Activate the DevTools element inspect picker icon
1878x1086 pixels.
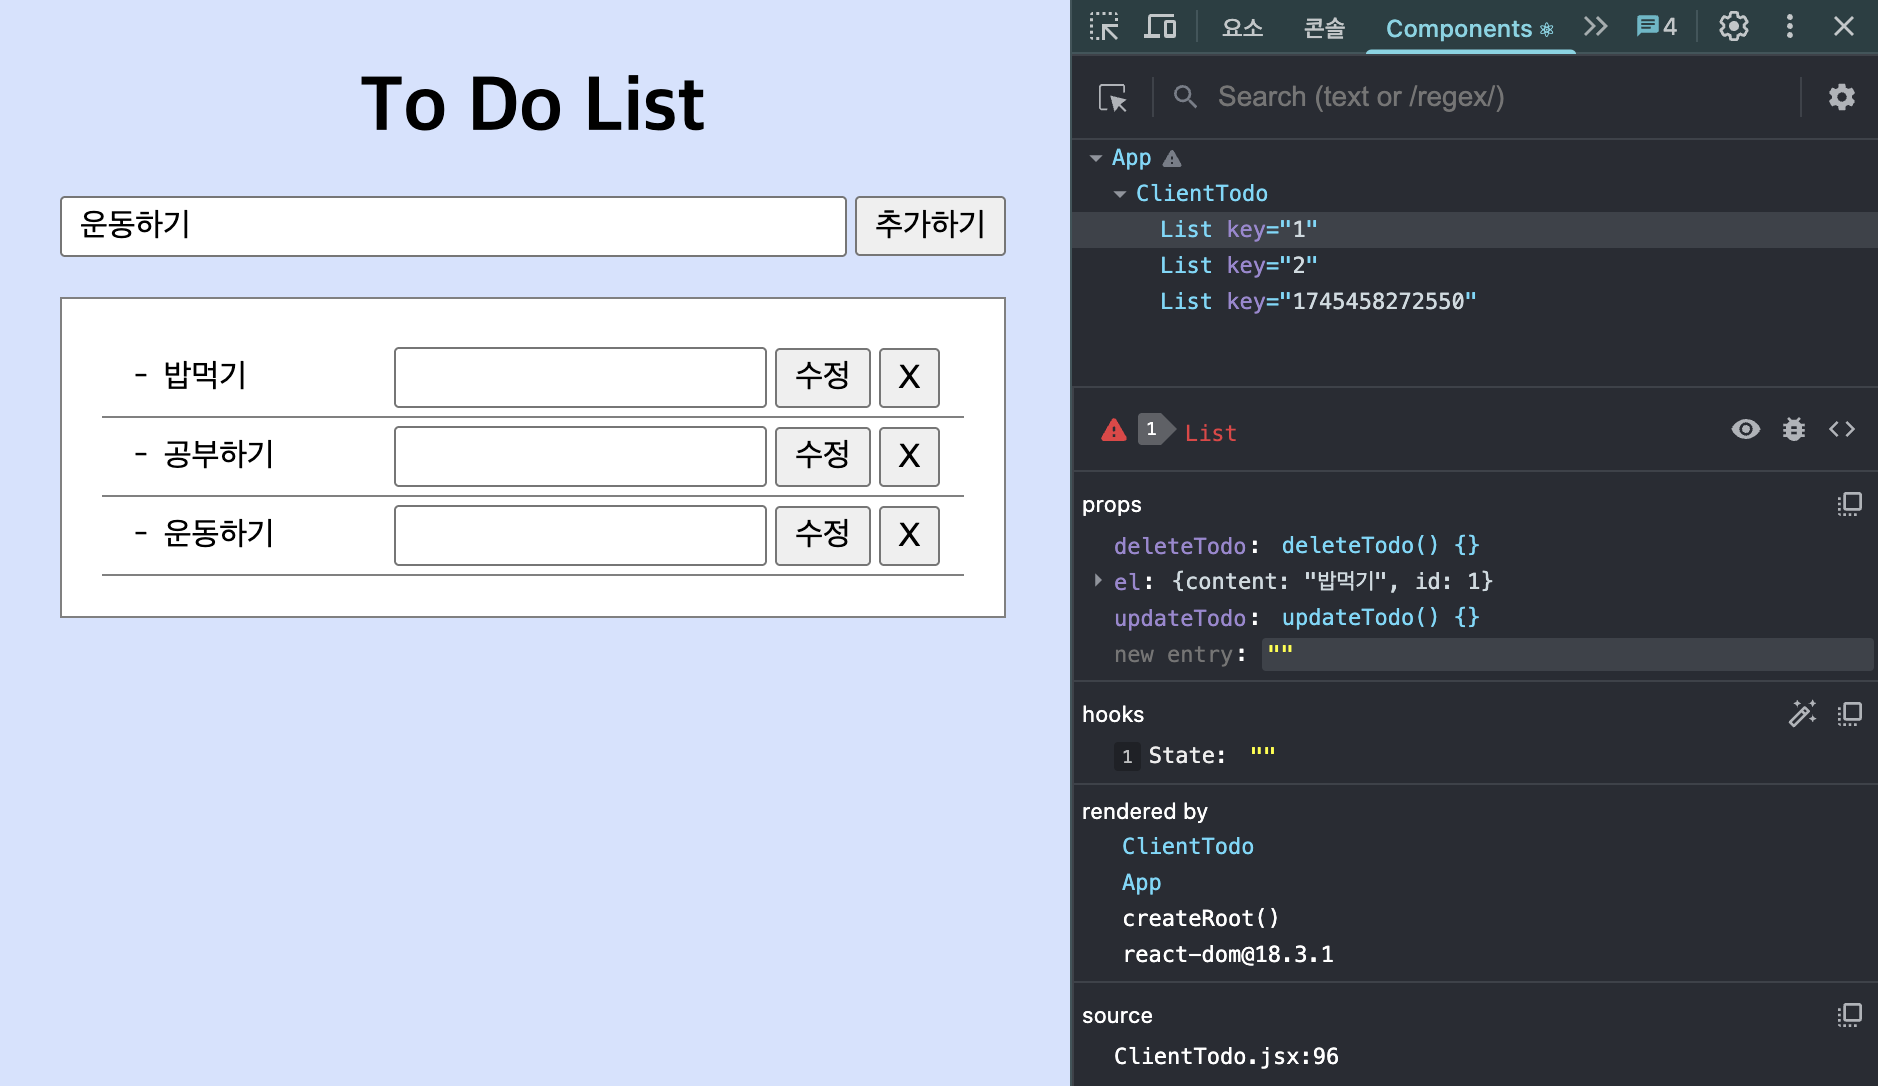pos(1104,27)
